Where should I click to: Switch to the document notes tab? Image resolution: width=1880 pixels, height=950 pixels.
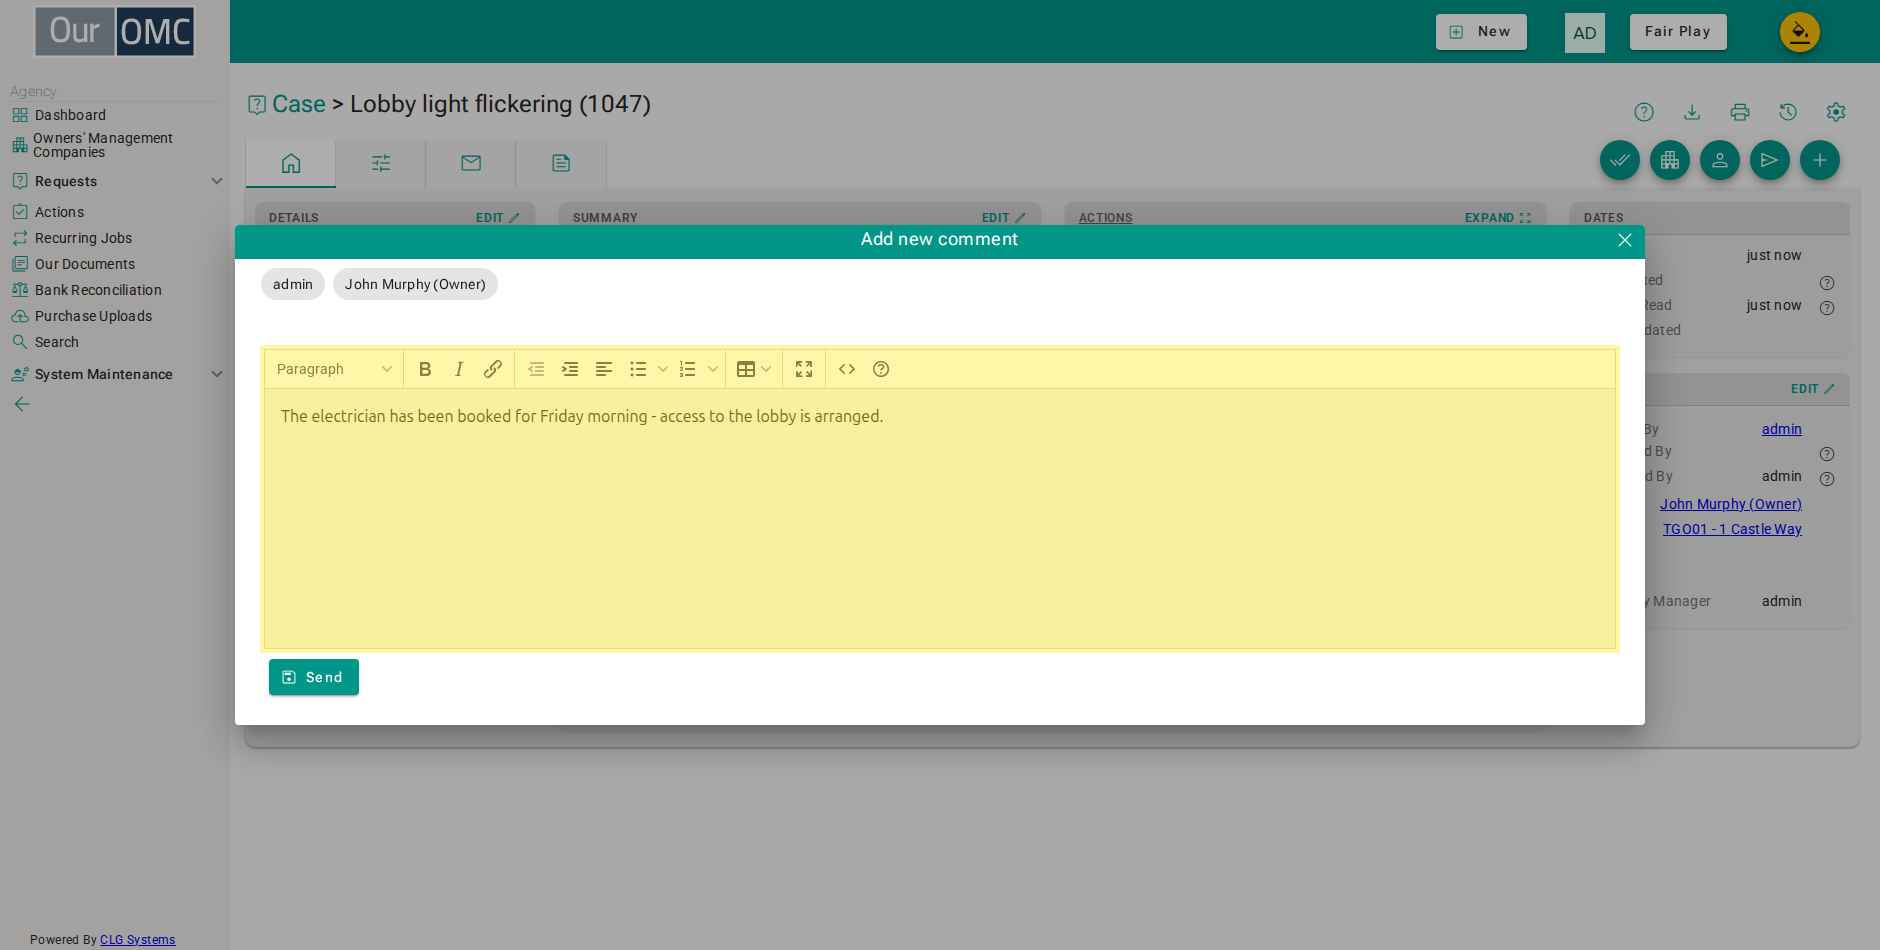[561, 163]
